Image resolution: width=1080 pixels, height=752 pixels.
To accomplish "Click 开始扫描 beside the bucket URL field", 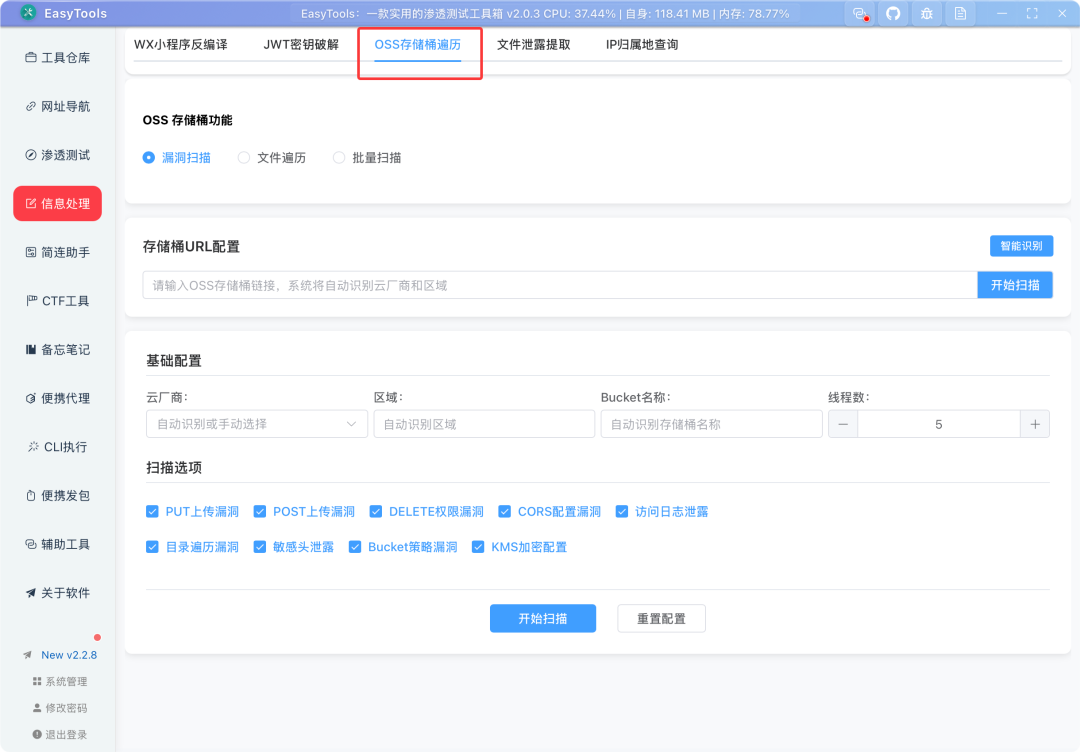I will 1015,285.
